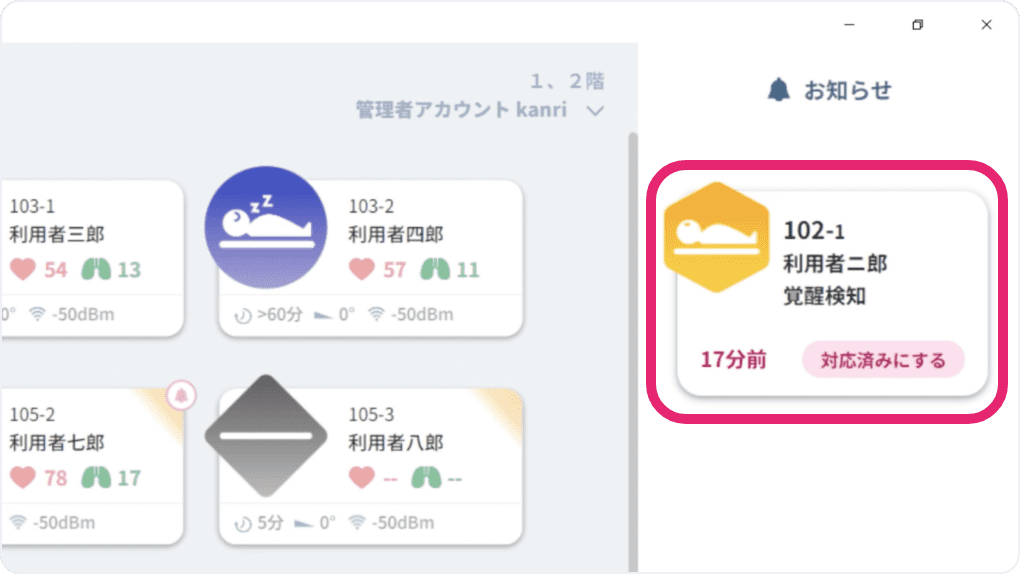Viewport: 1020px width, 574px height.
Task: Click the clock icon showing >60分
Action: coord(243,315)
